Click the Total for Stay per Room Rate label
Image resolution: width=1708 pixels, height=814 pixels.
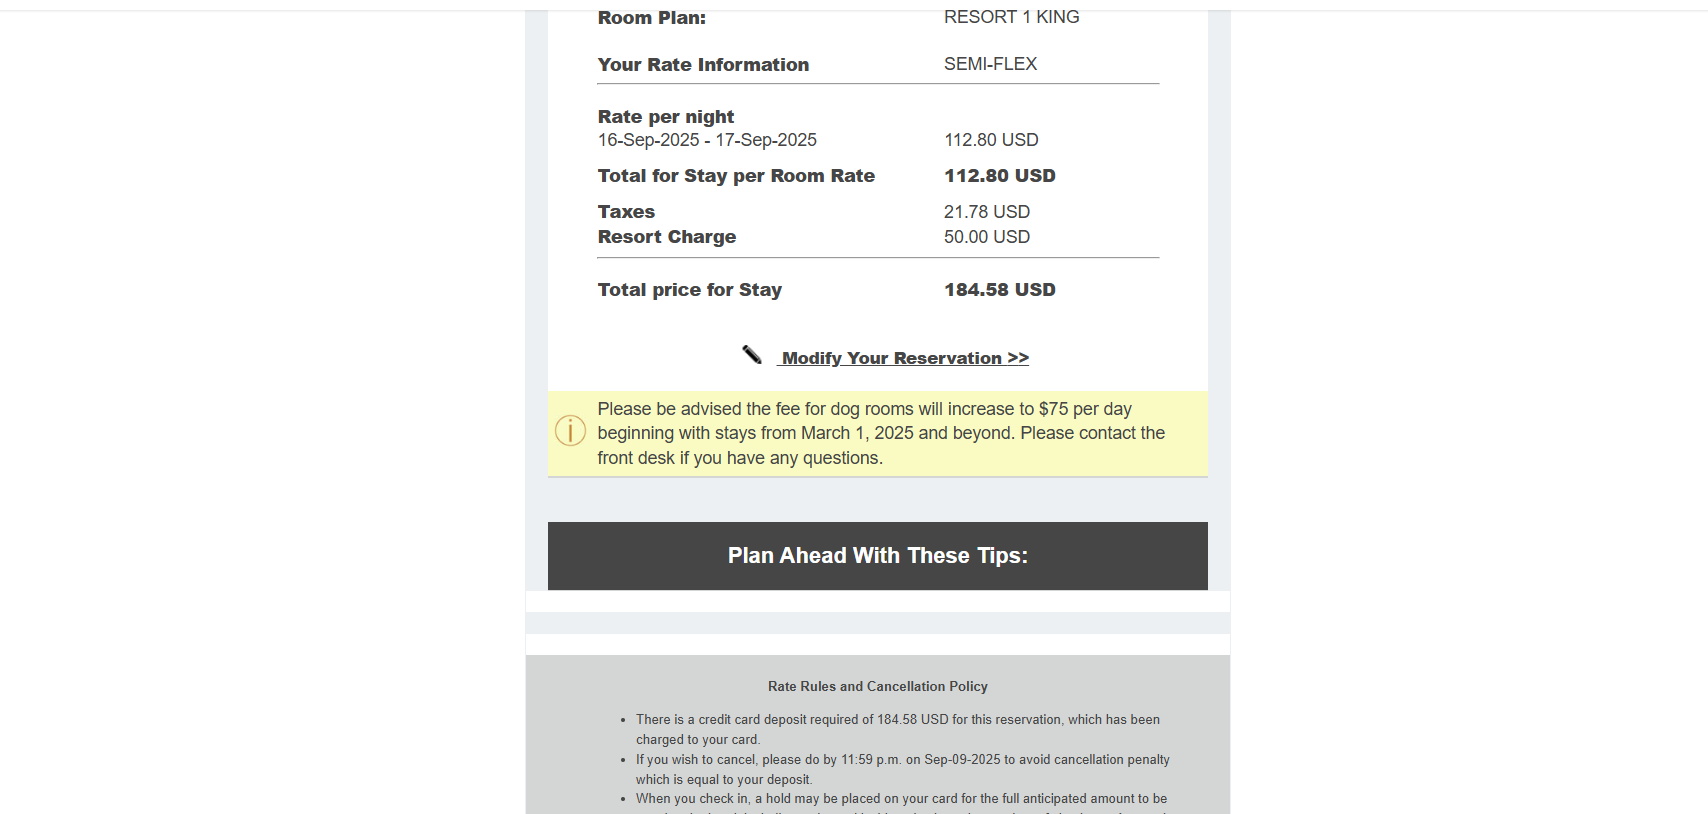[x=736, y=176]
